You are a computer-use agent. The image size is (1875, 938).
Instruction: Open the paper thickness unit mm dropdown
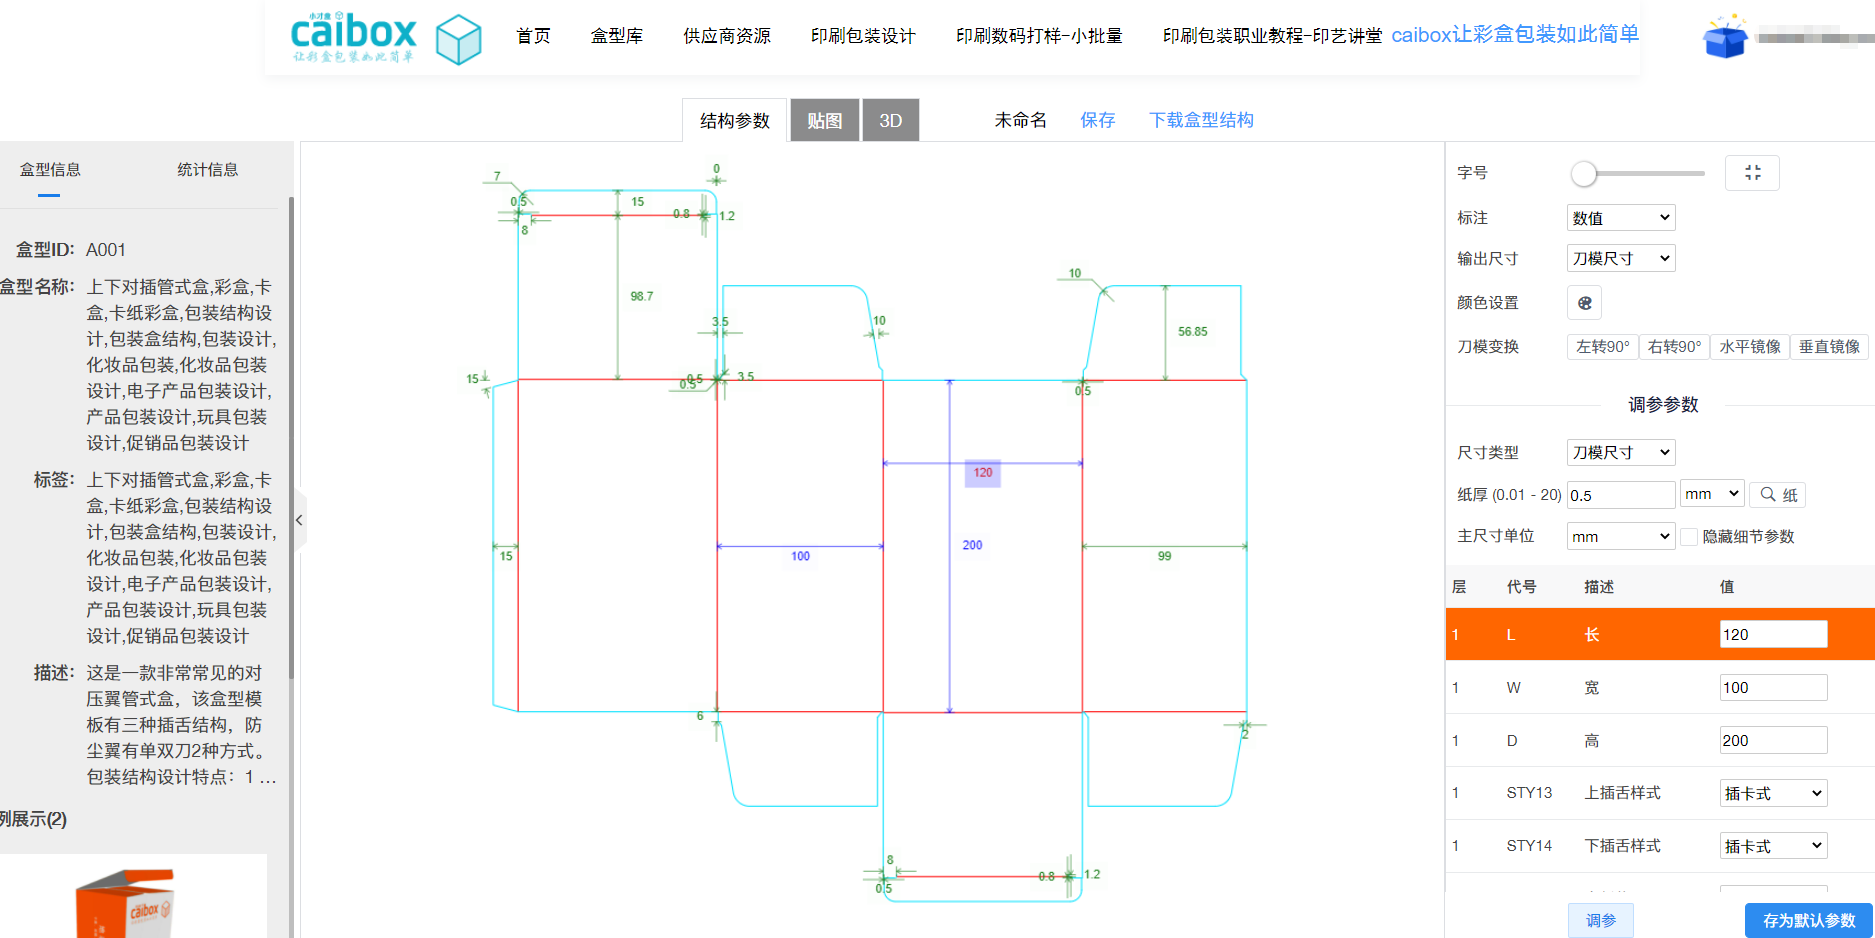click(x=1712, y=494)
